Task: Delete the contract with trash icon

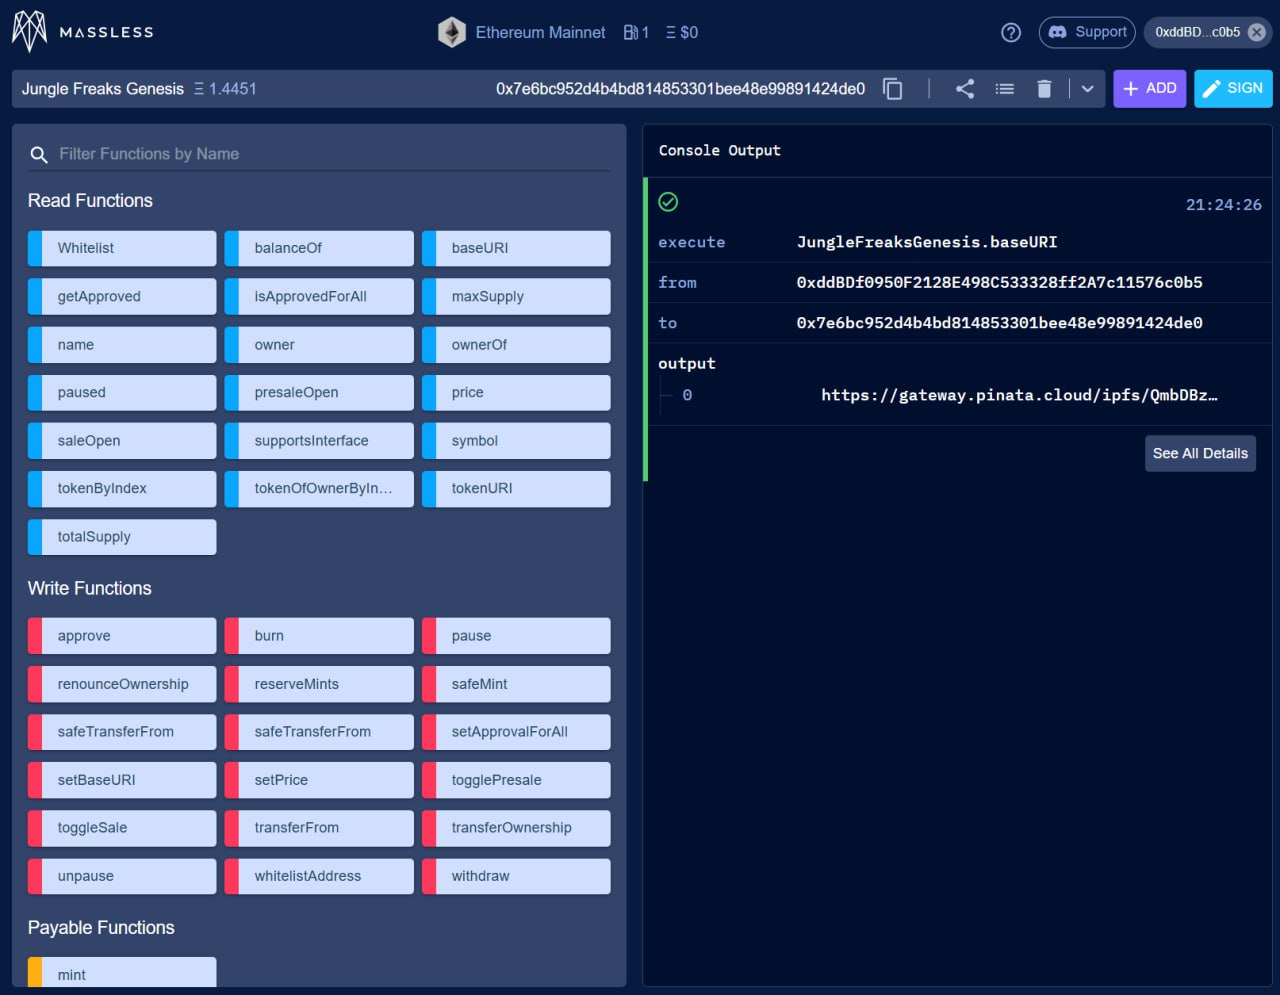Action: (x=1044, y=89)
